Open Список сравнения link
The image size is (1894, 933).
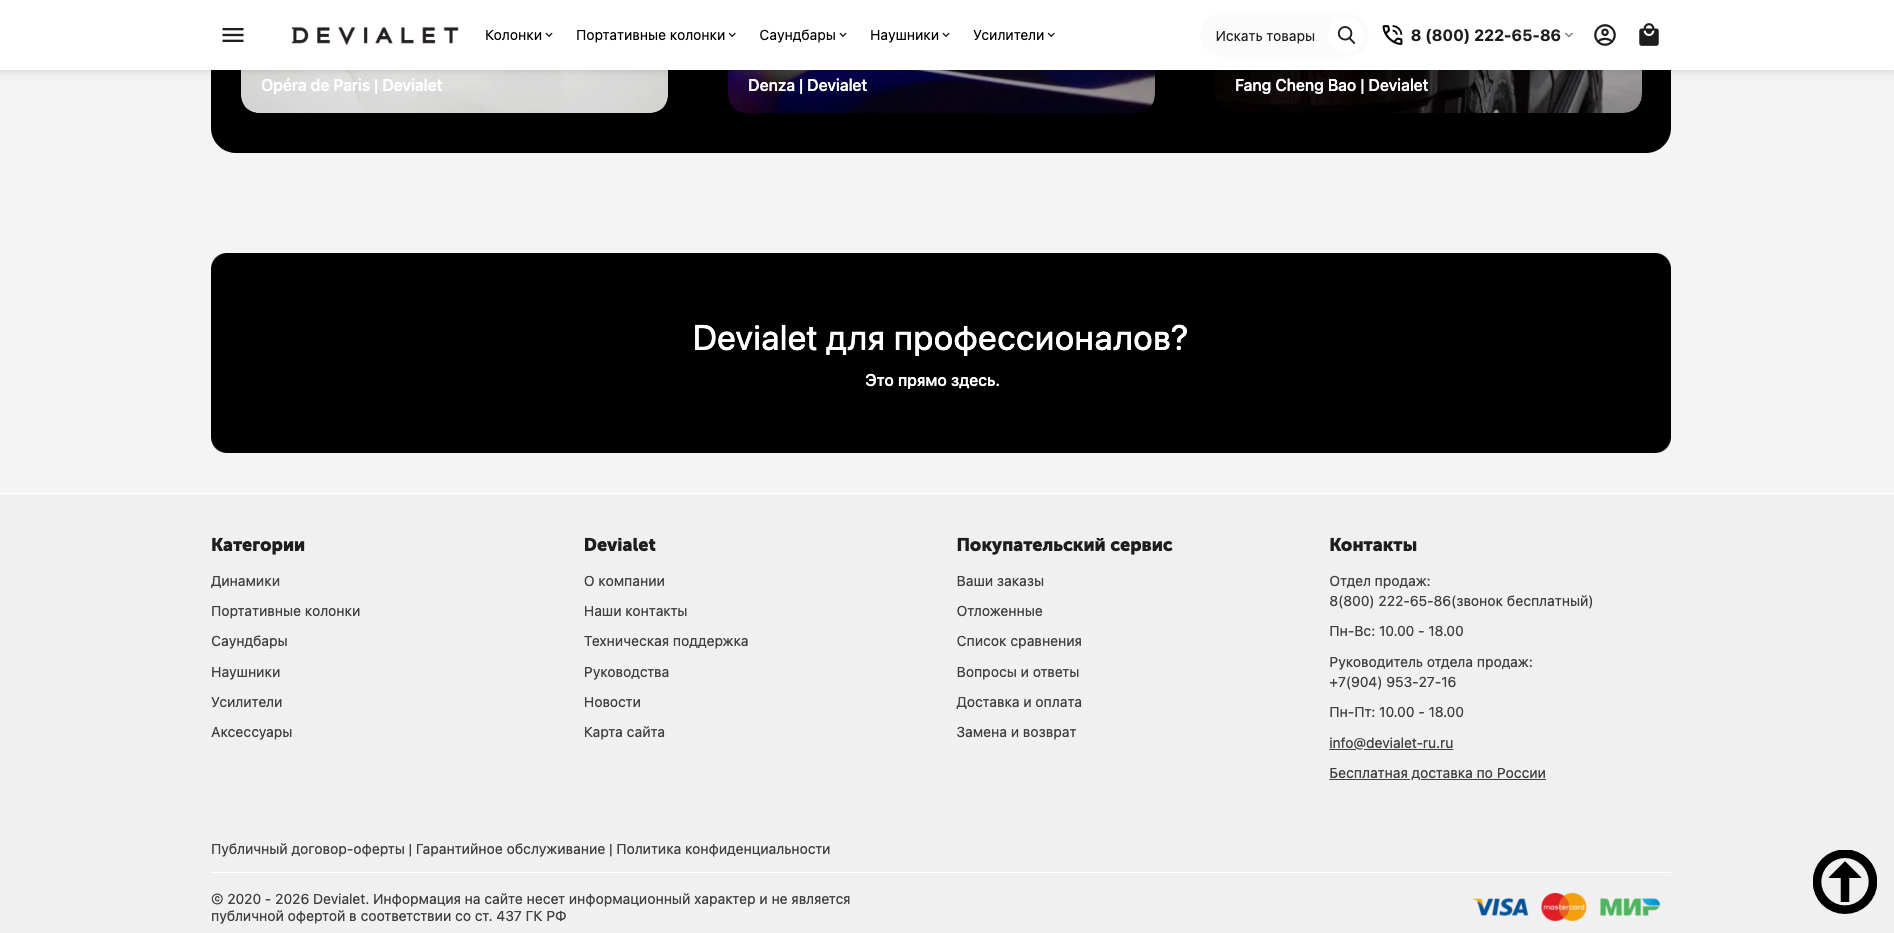click(1019, 641)
